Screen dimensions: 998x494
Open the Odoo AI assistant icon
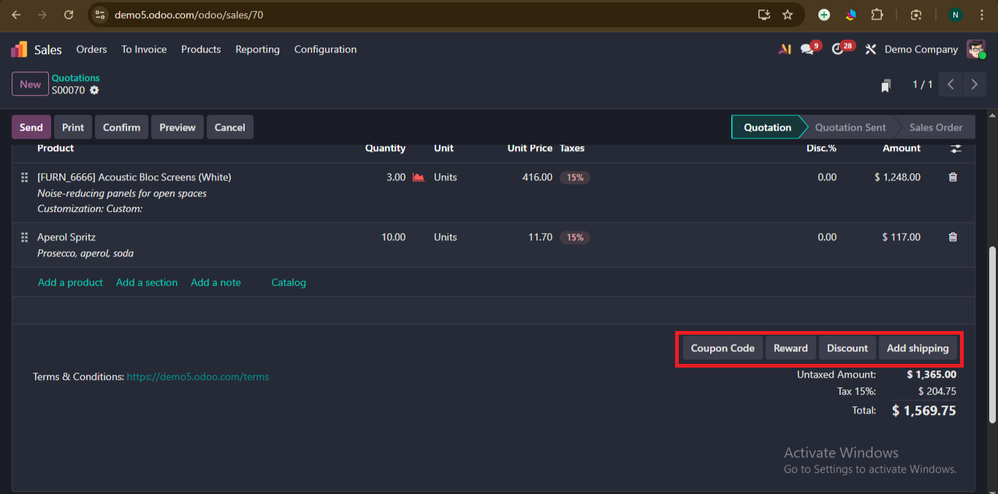pos(785,50)
